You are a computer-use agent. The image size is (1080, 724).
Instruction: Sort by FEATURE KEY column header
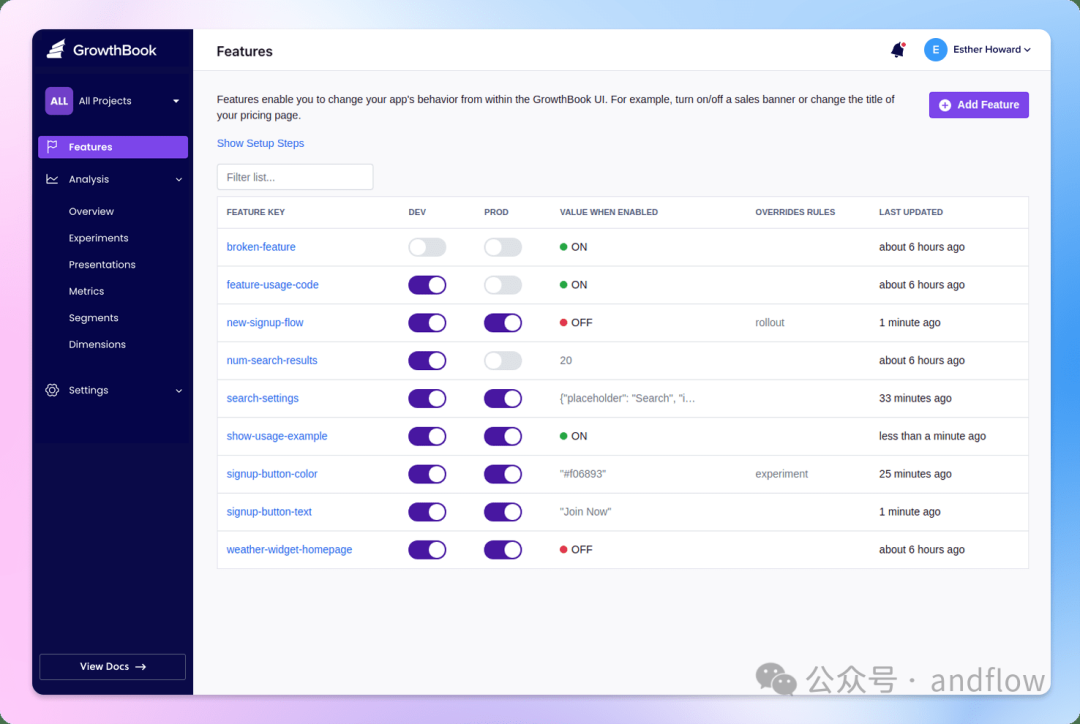pyautogui.click(x=256, y=212)
